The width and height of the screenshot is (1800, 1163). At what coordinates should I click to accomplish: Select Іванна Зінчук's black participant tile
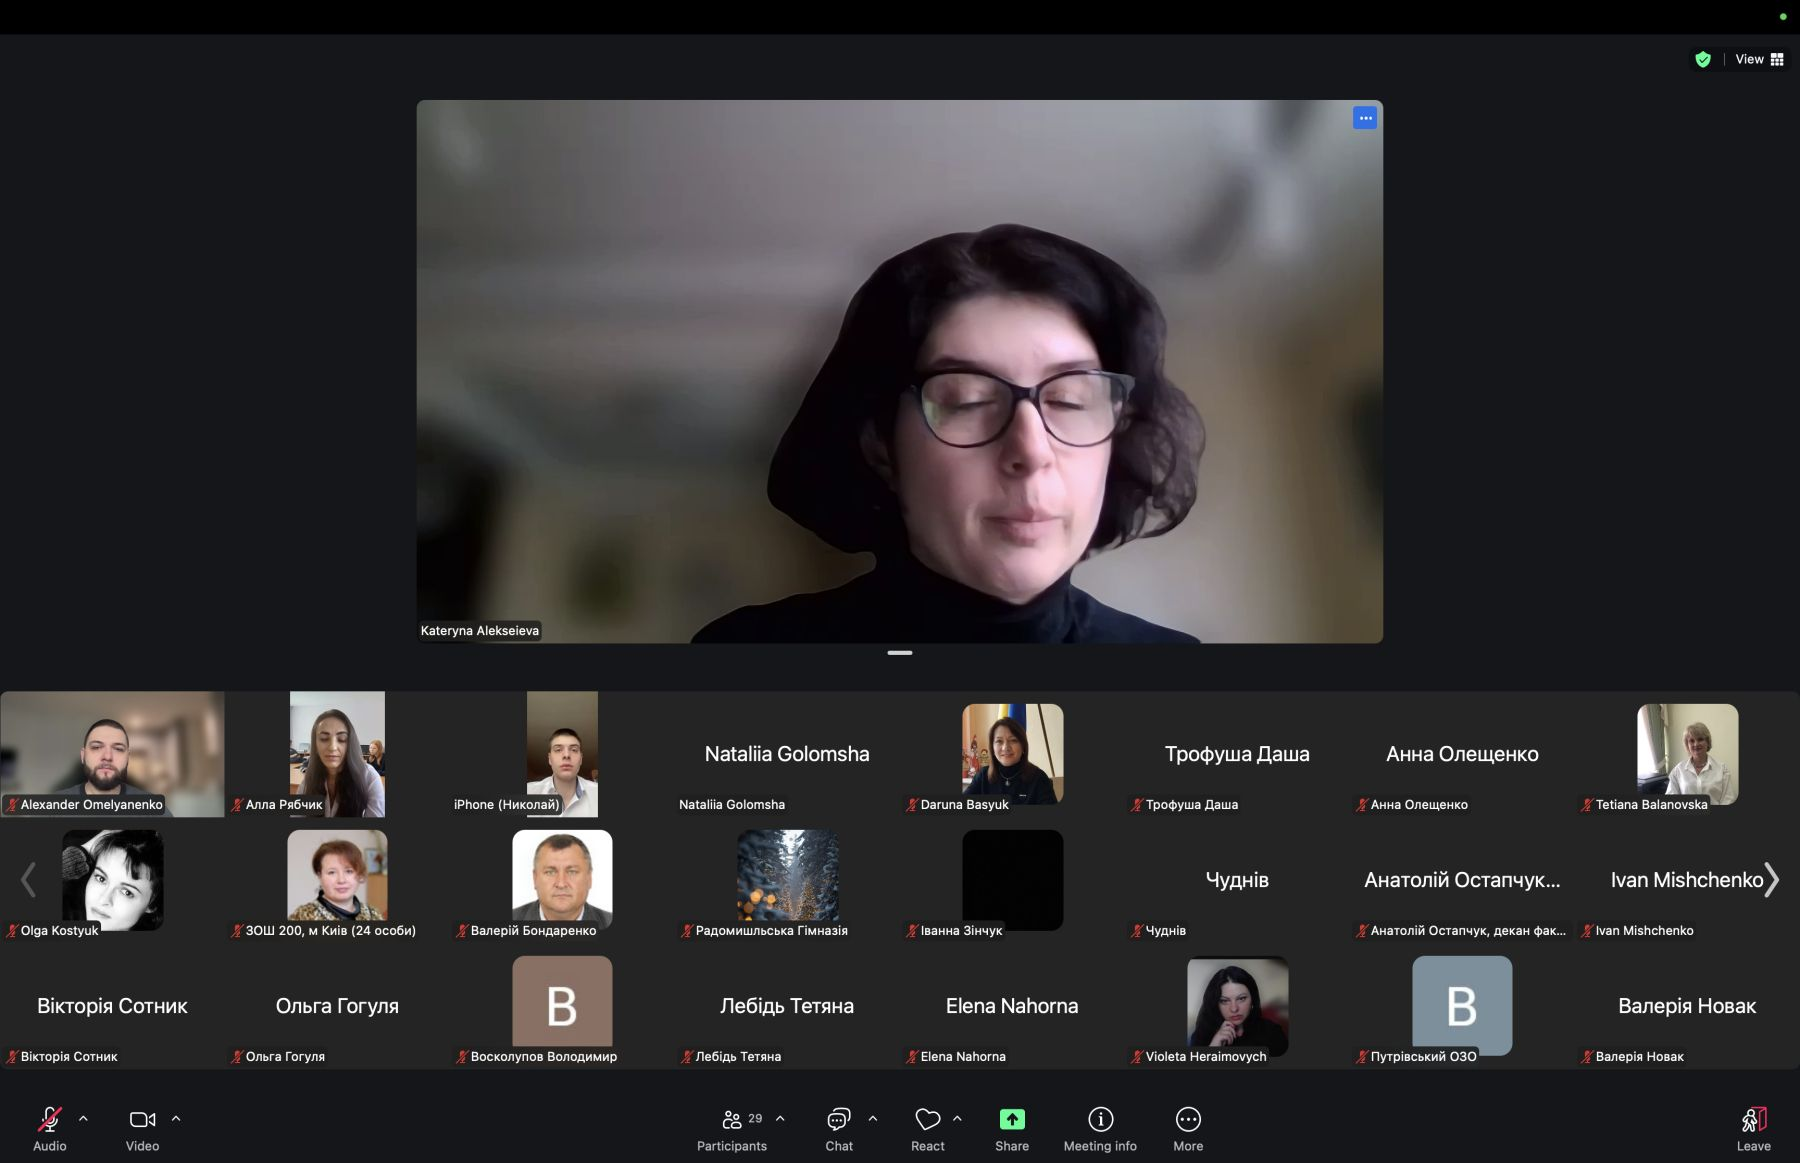[1012, 880]
